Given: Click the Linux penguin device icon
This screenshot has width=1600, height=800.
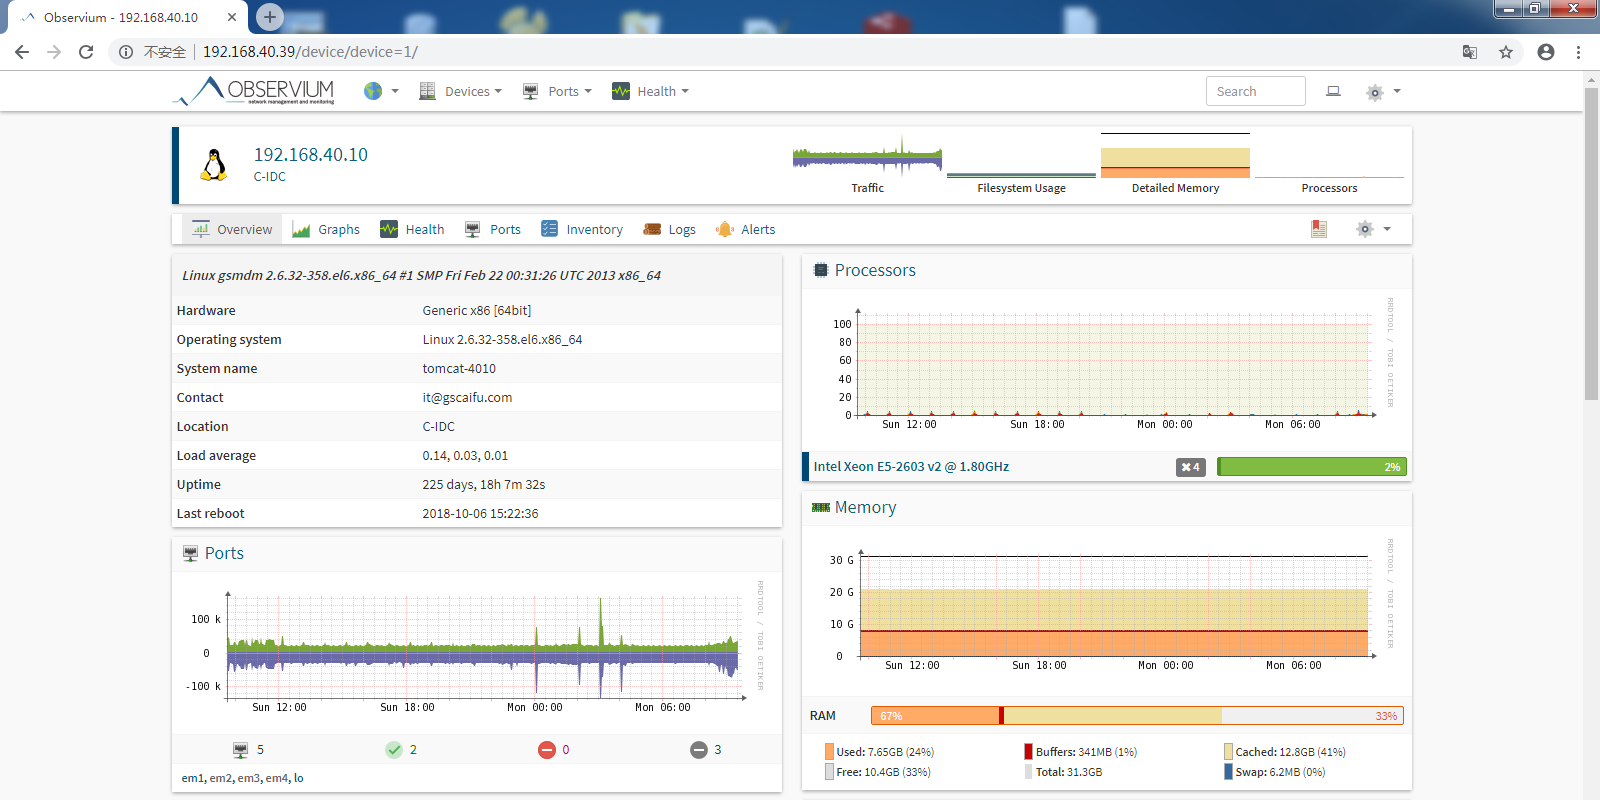Looking at the screenshot, I should pyautogui.click(x=214, y=165).
